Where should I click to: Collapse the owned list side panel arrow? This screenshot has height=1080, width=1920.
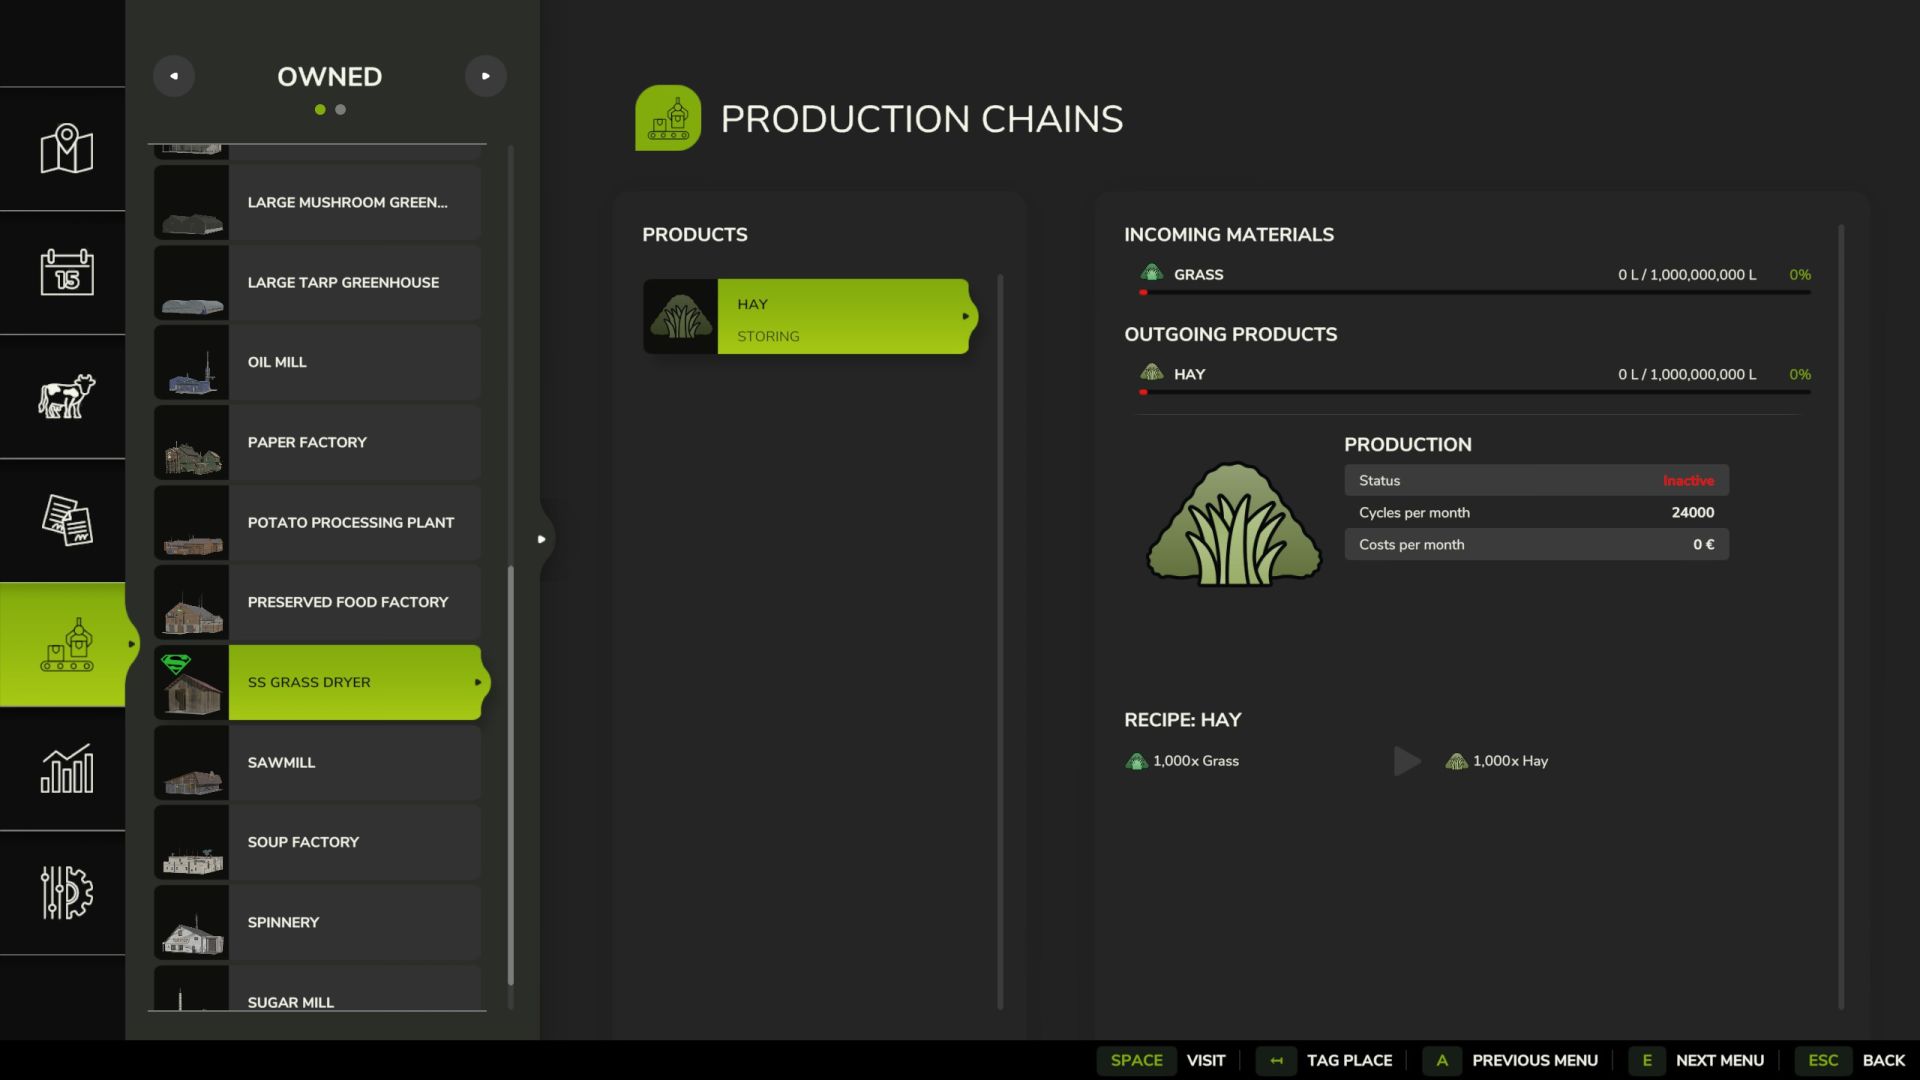point(541,539)
